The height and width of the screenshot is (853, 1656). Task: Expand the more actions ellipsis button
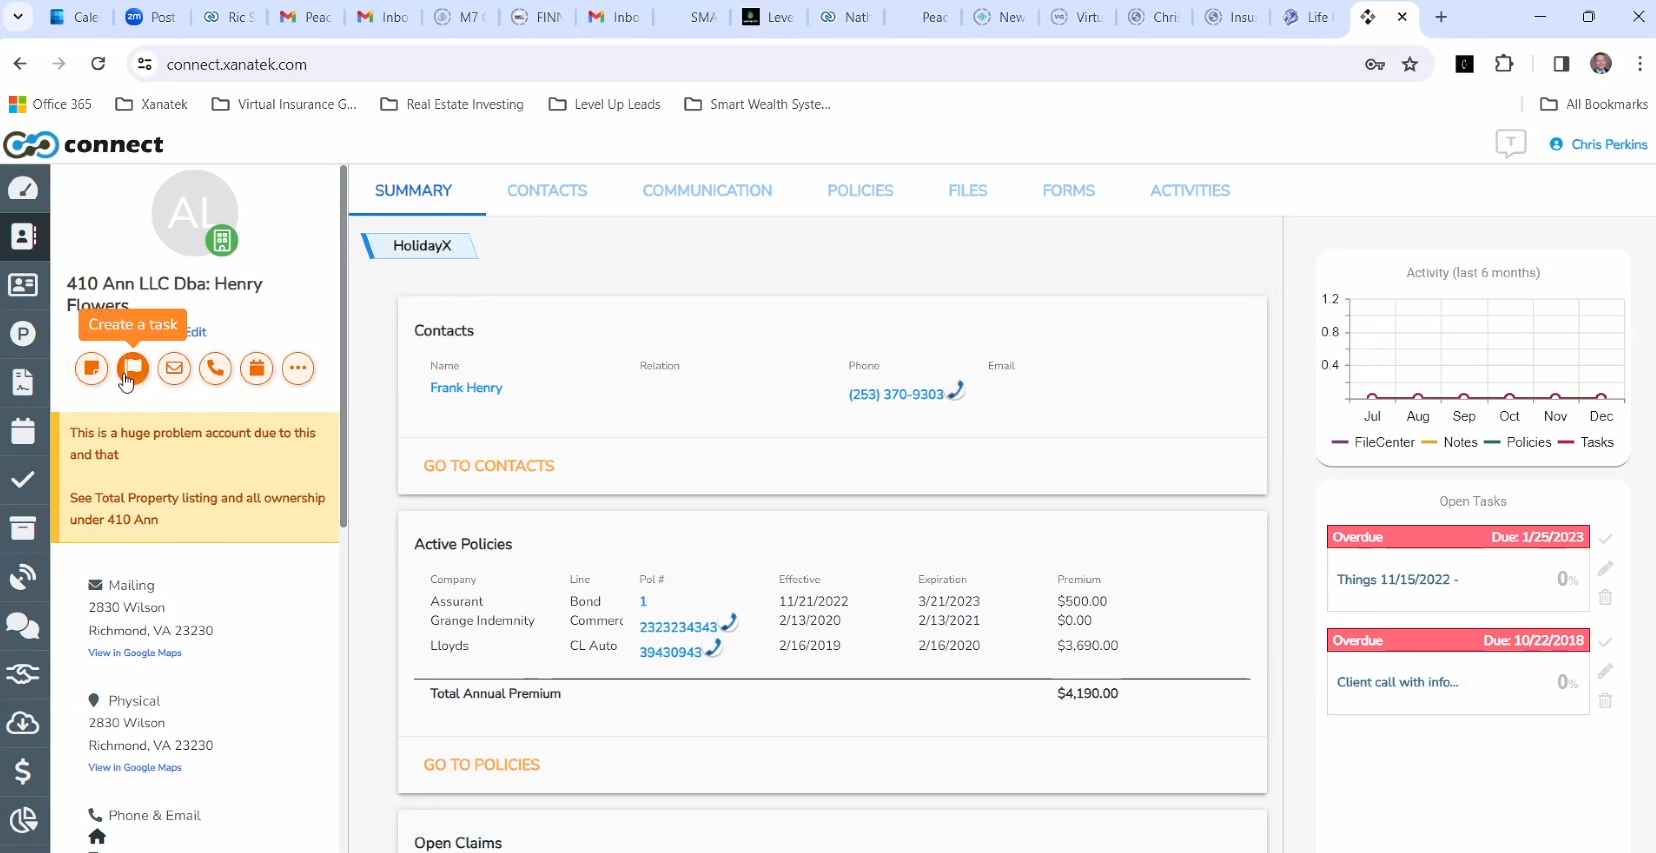[298, 368]
